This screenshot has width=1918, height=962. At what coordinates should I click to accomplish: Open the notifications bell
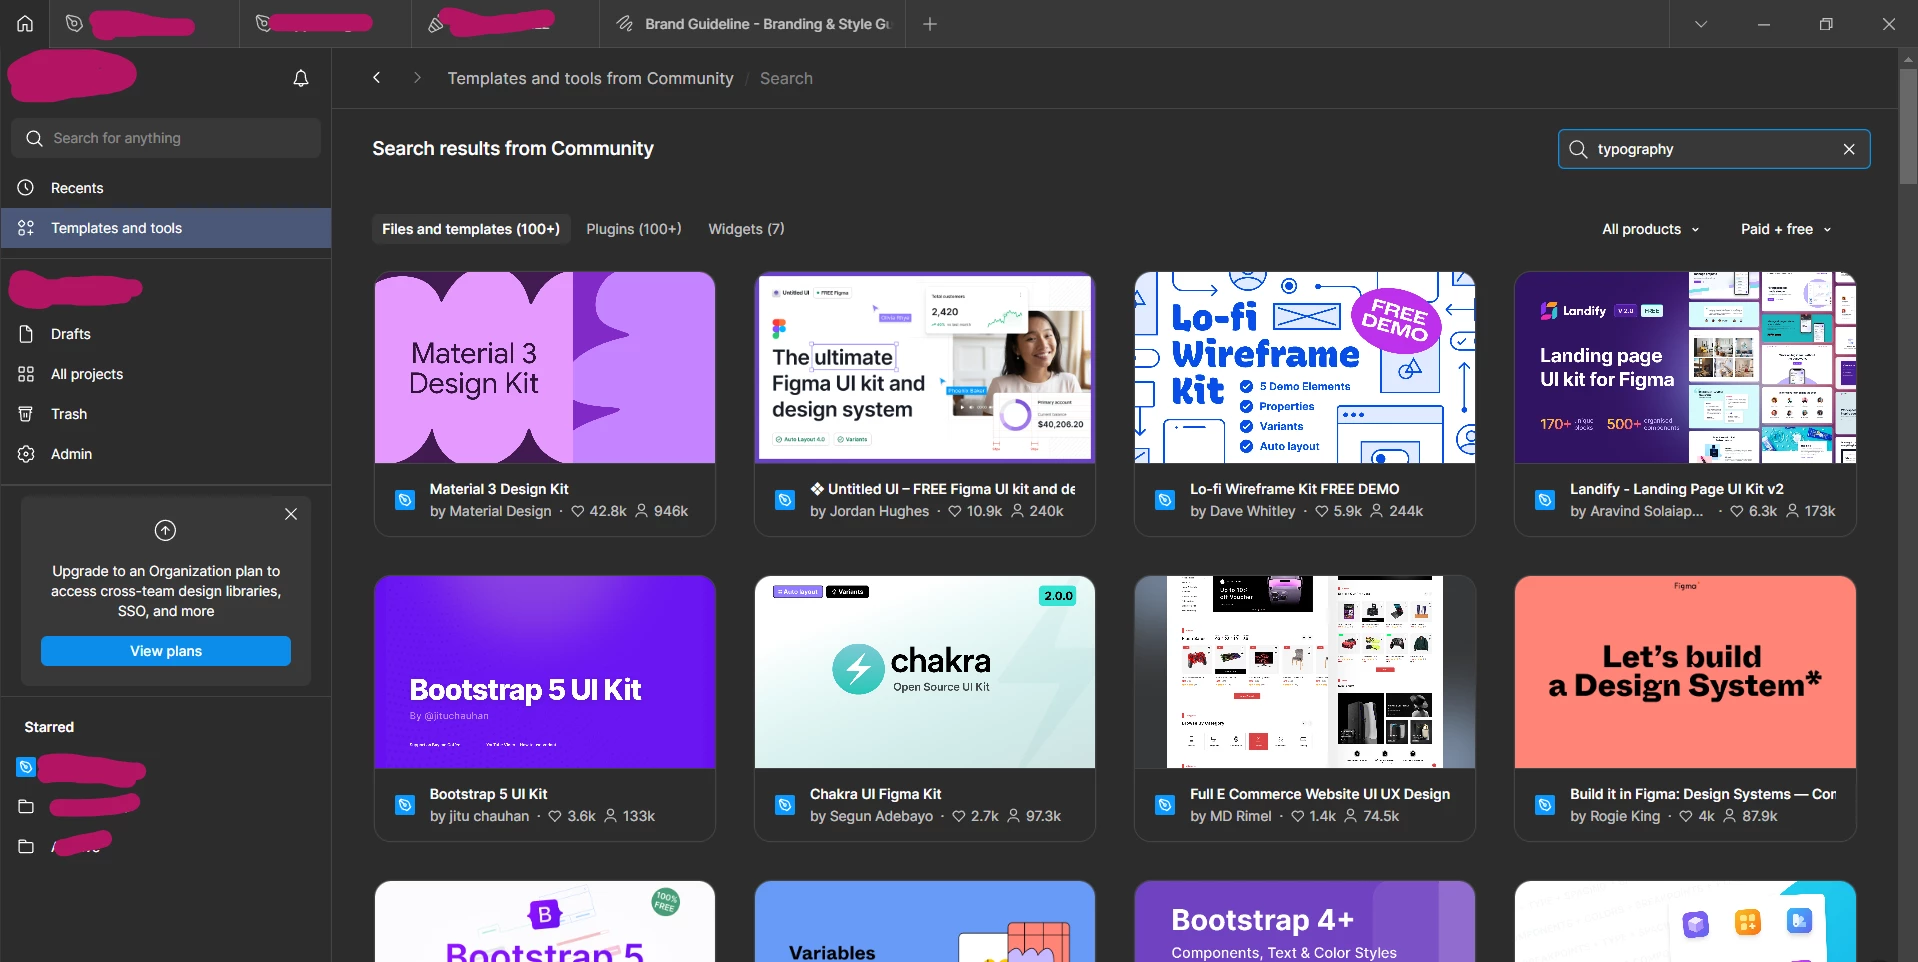(300, 78)
